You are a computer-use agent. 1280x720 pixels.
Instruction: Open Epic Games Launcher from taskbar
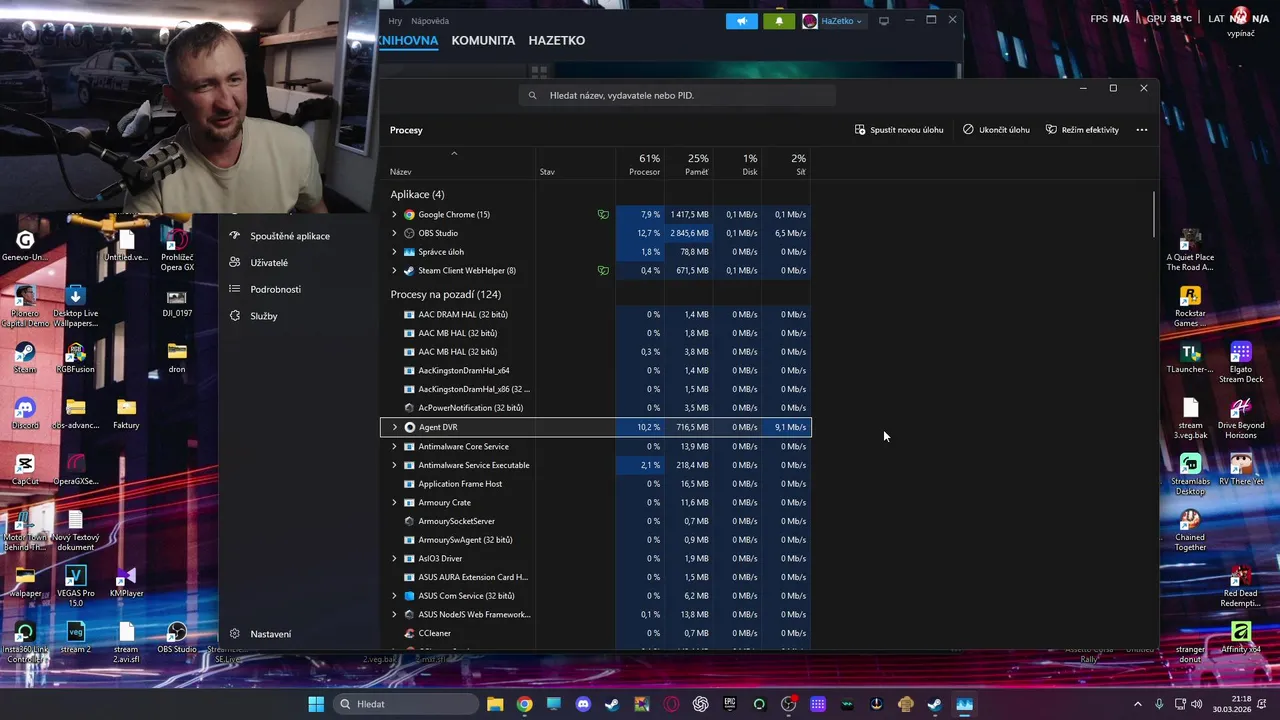[730, 704]
